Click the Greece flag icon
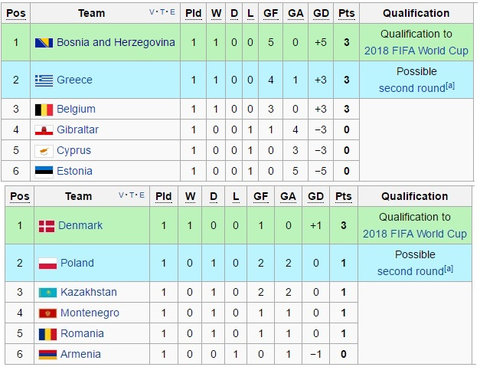480x367 pixels. pyautogui.click(x=44, y=80)
